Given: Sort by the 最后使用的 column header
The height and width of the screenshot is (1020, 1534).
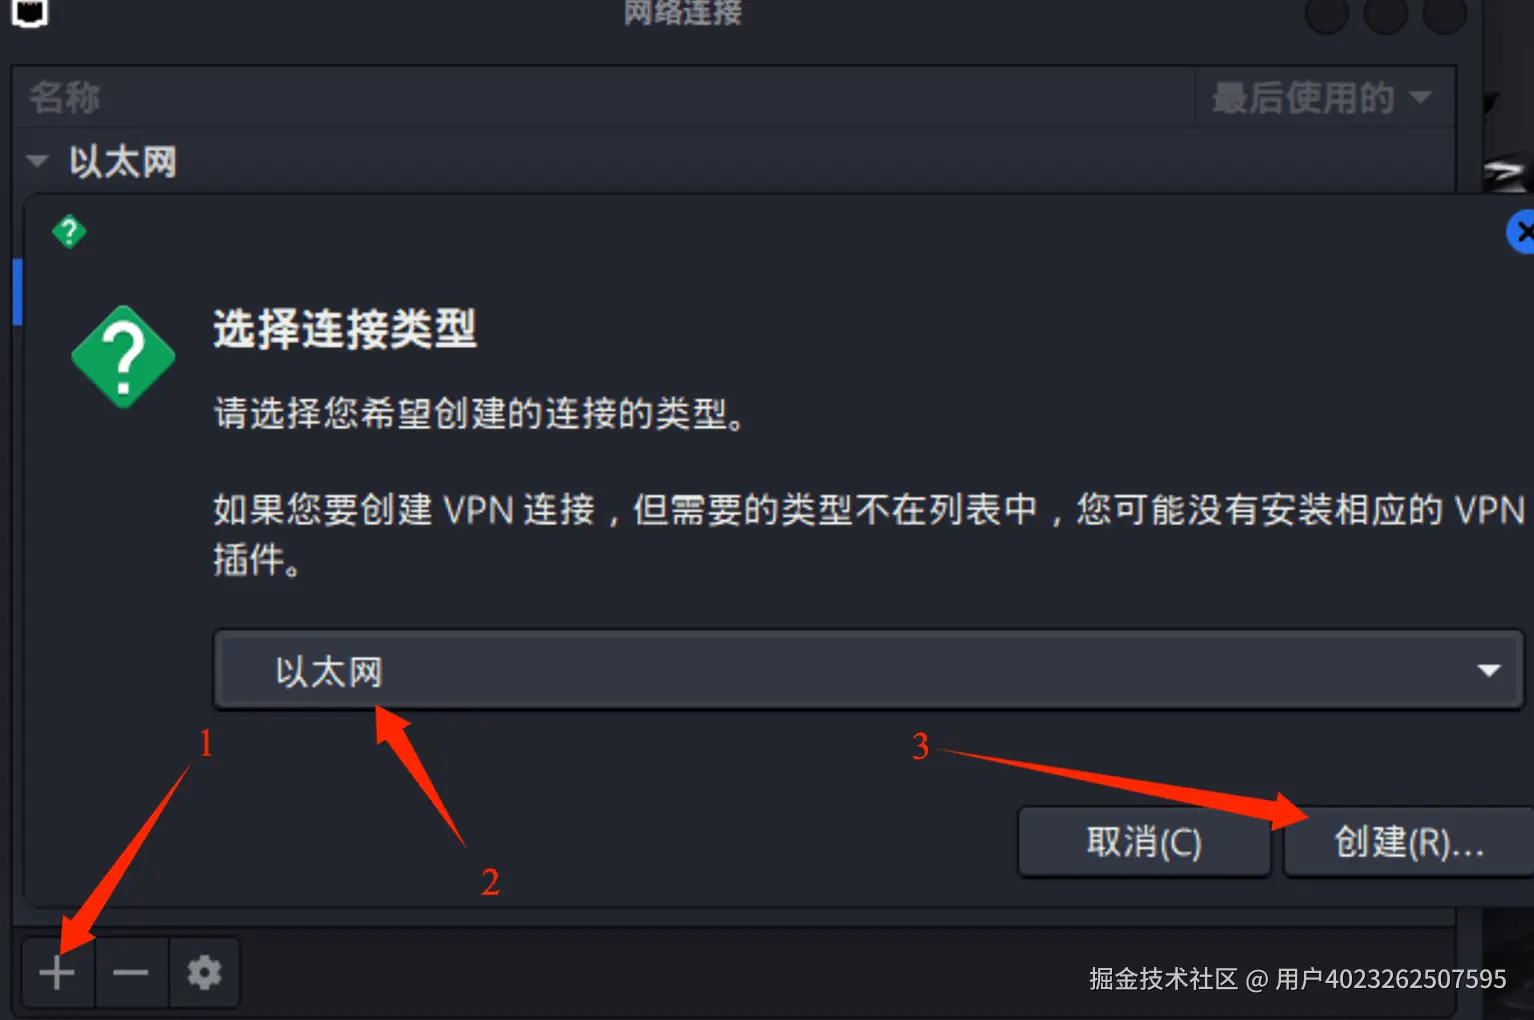Looking at the screenshot, I should [1324, 97].
